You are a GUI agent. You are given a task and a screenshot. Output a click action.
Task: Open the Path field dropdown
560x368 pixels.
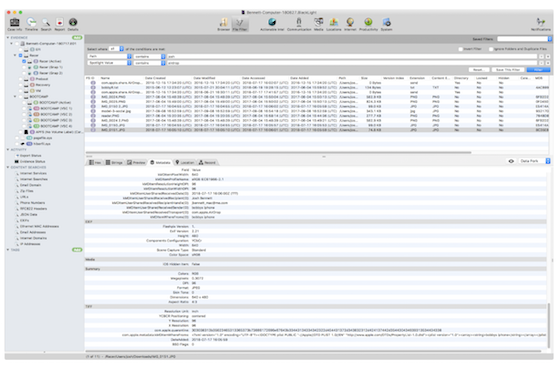[x=109, y=56]
